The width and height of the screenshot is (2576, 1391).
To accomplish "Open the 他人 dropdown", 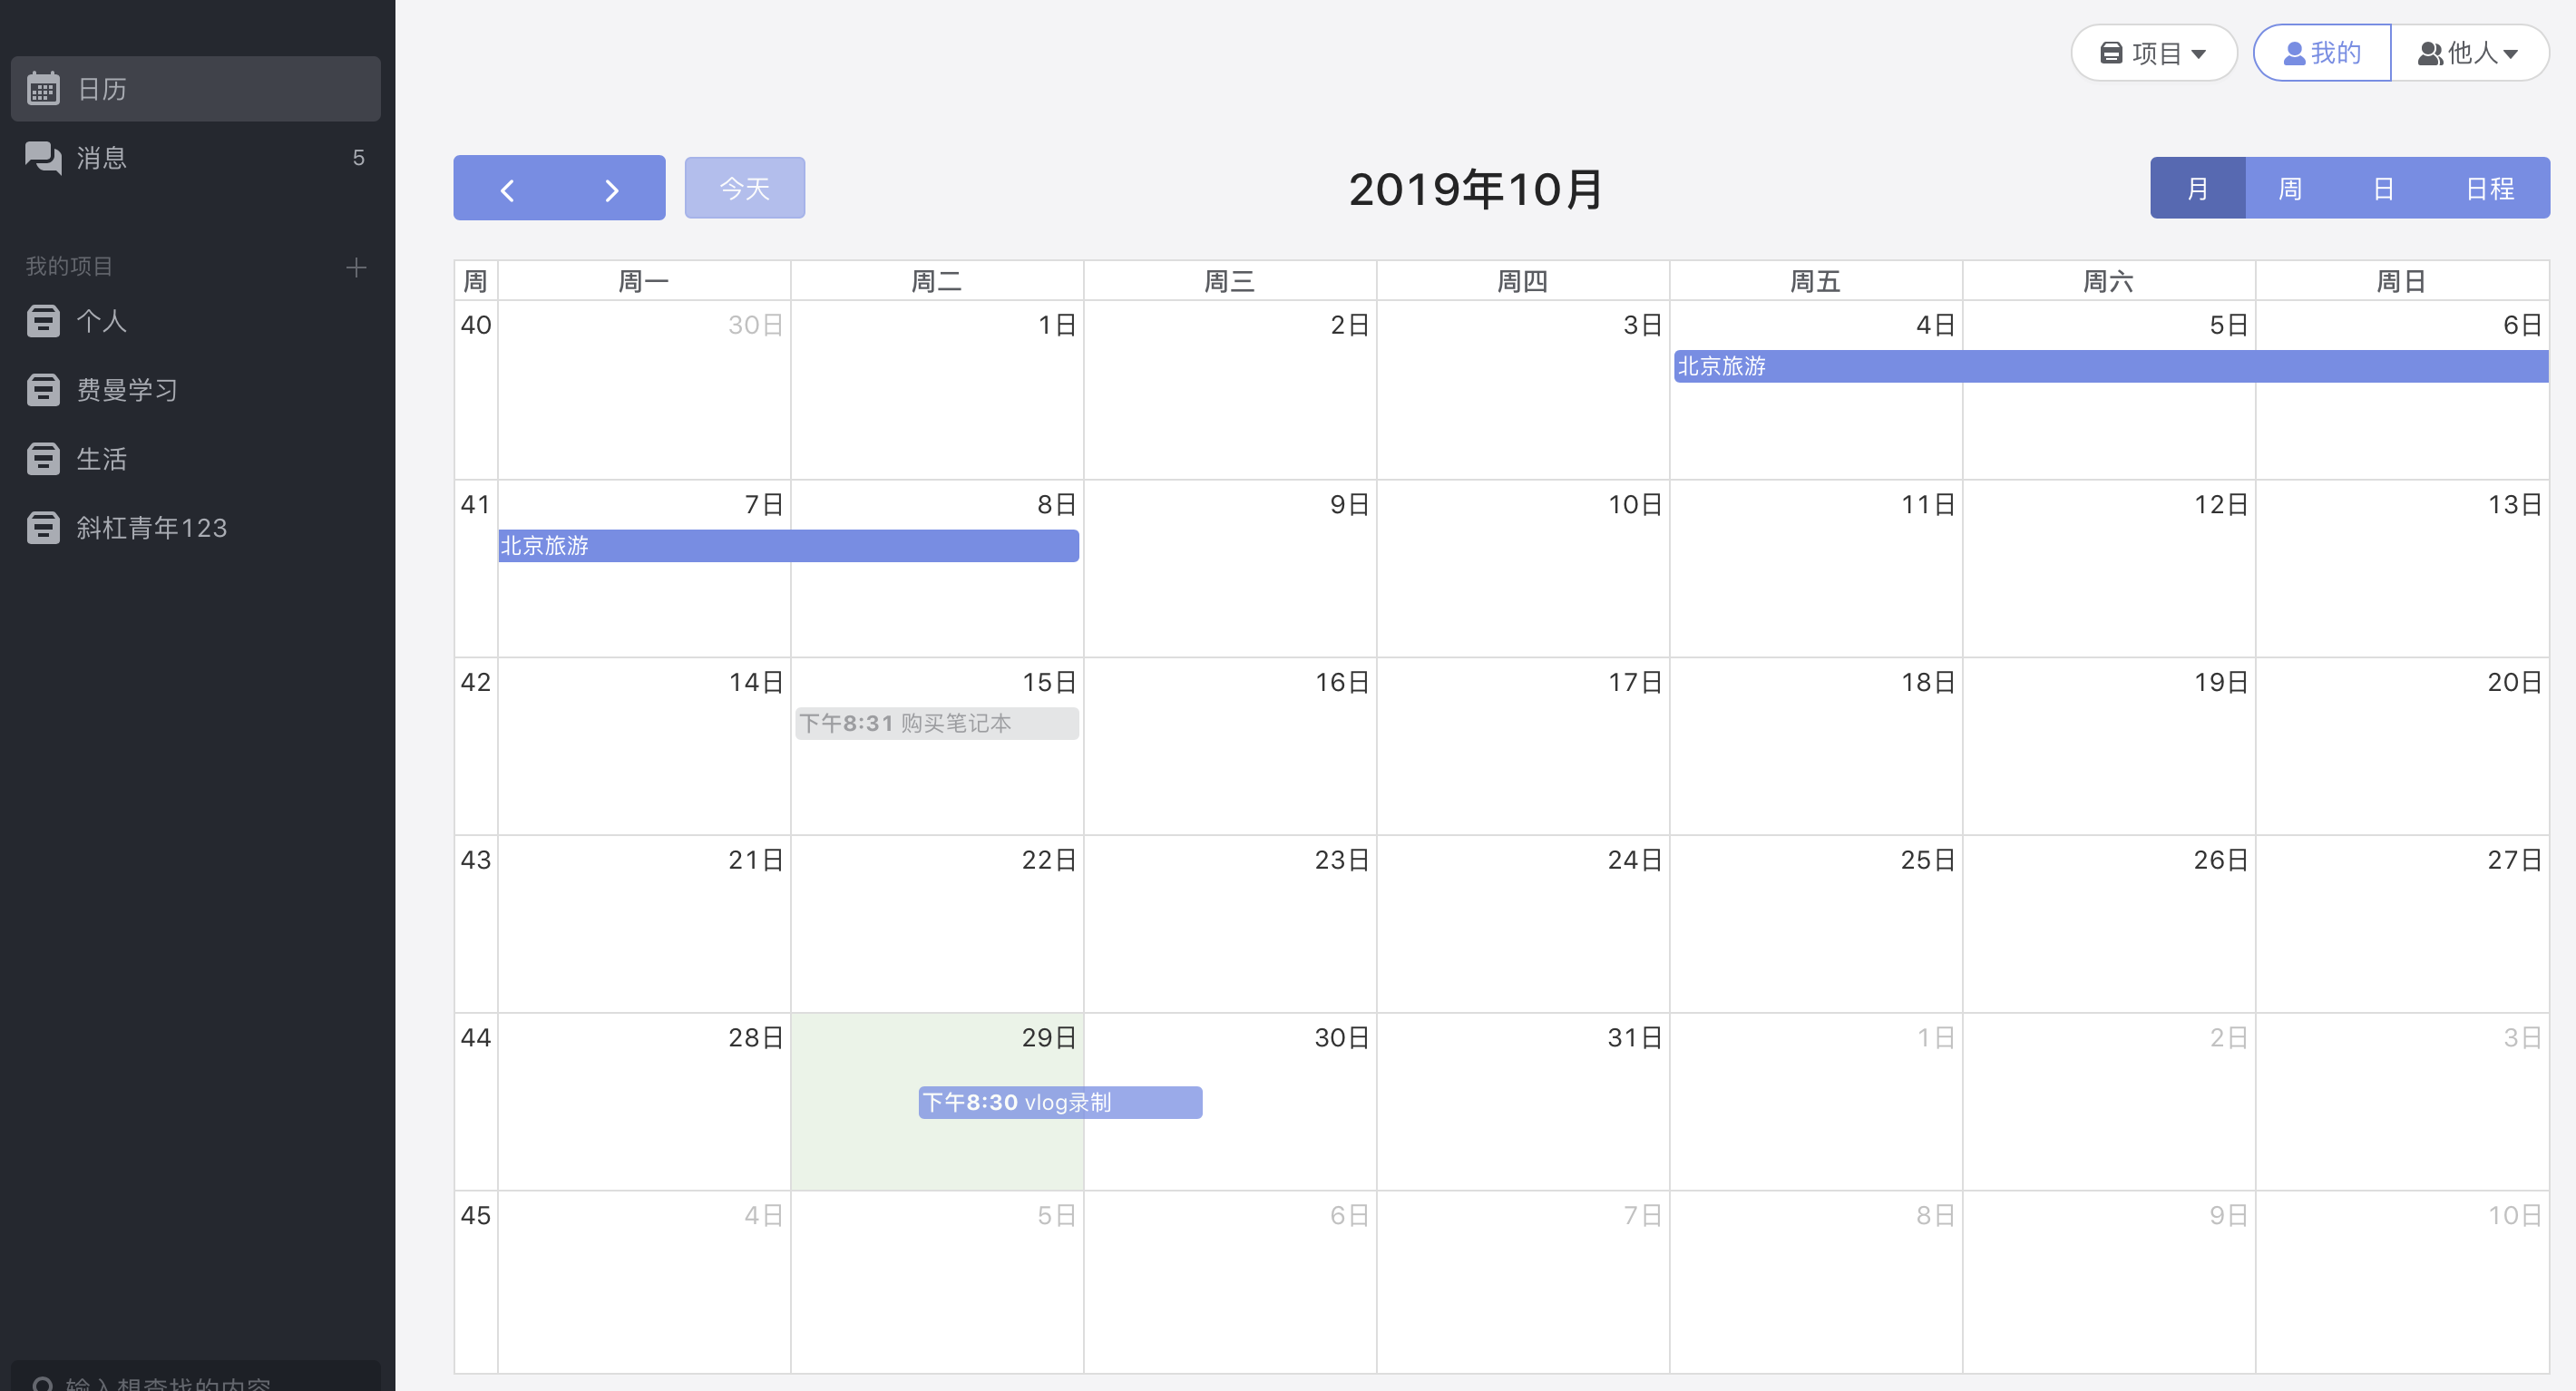I will tap(2468, 53).
